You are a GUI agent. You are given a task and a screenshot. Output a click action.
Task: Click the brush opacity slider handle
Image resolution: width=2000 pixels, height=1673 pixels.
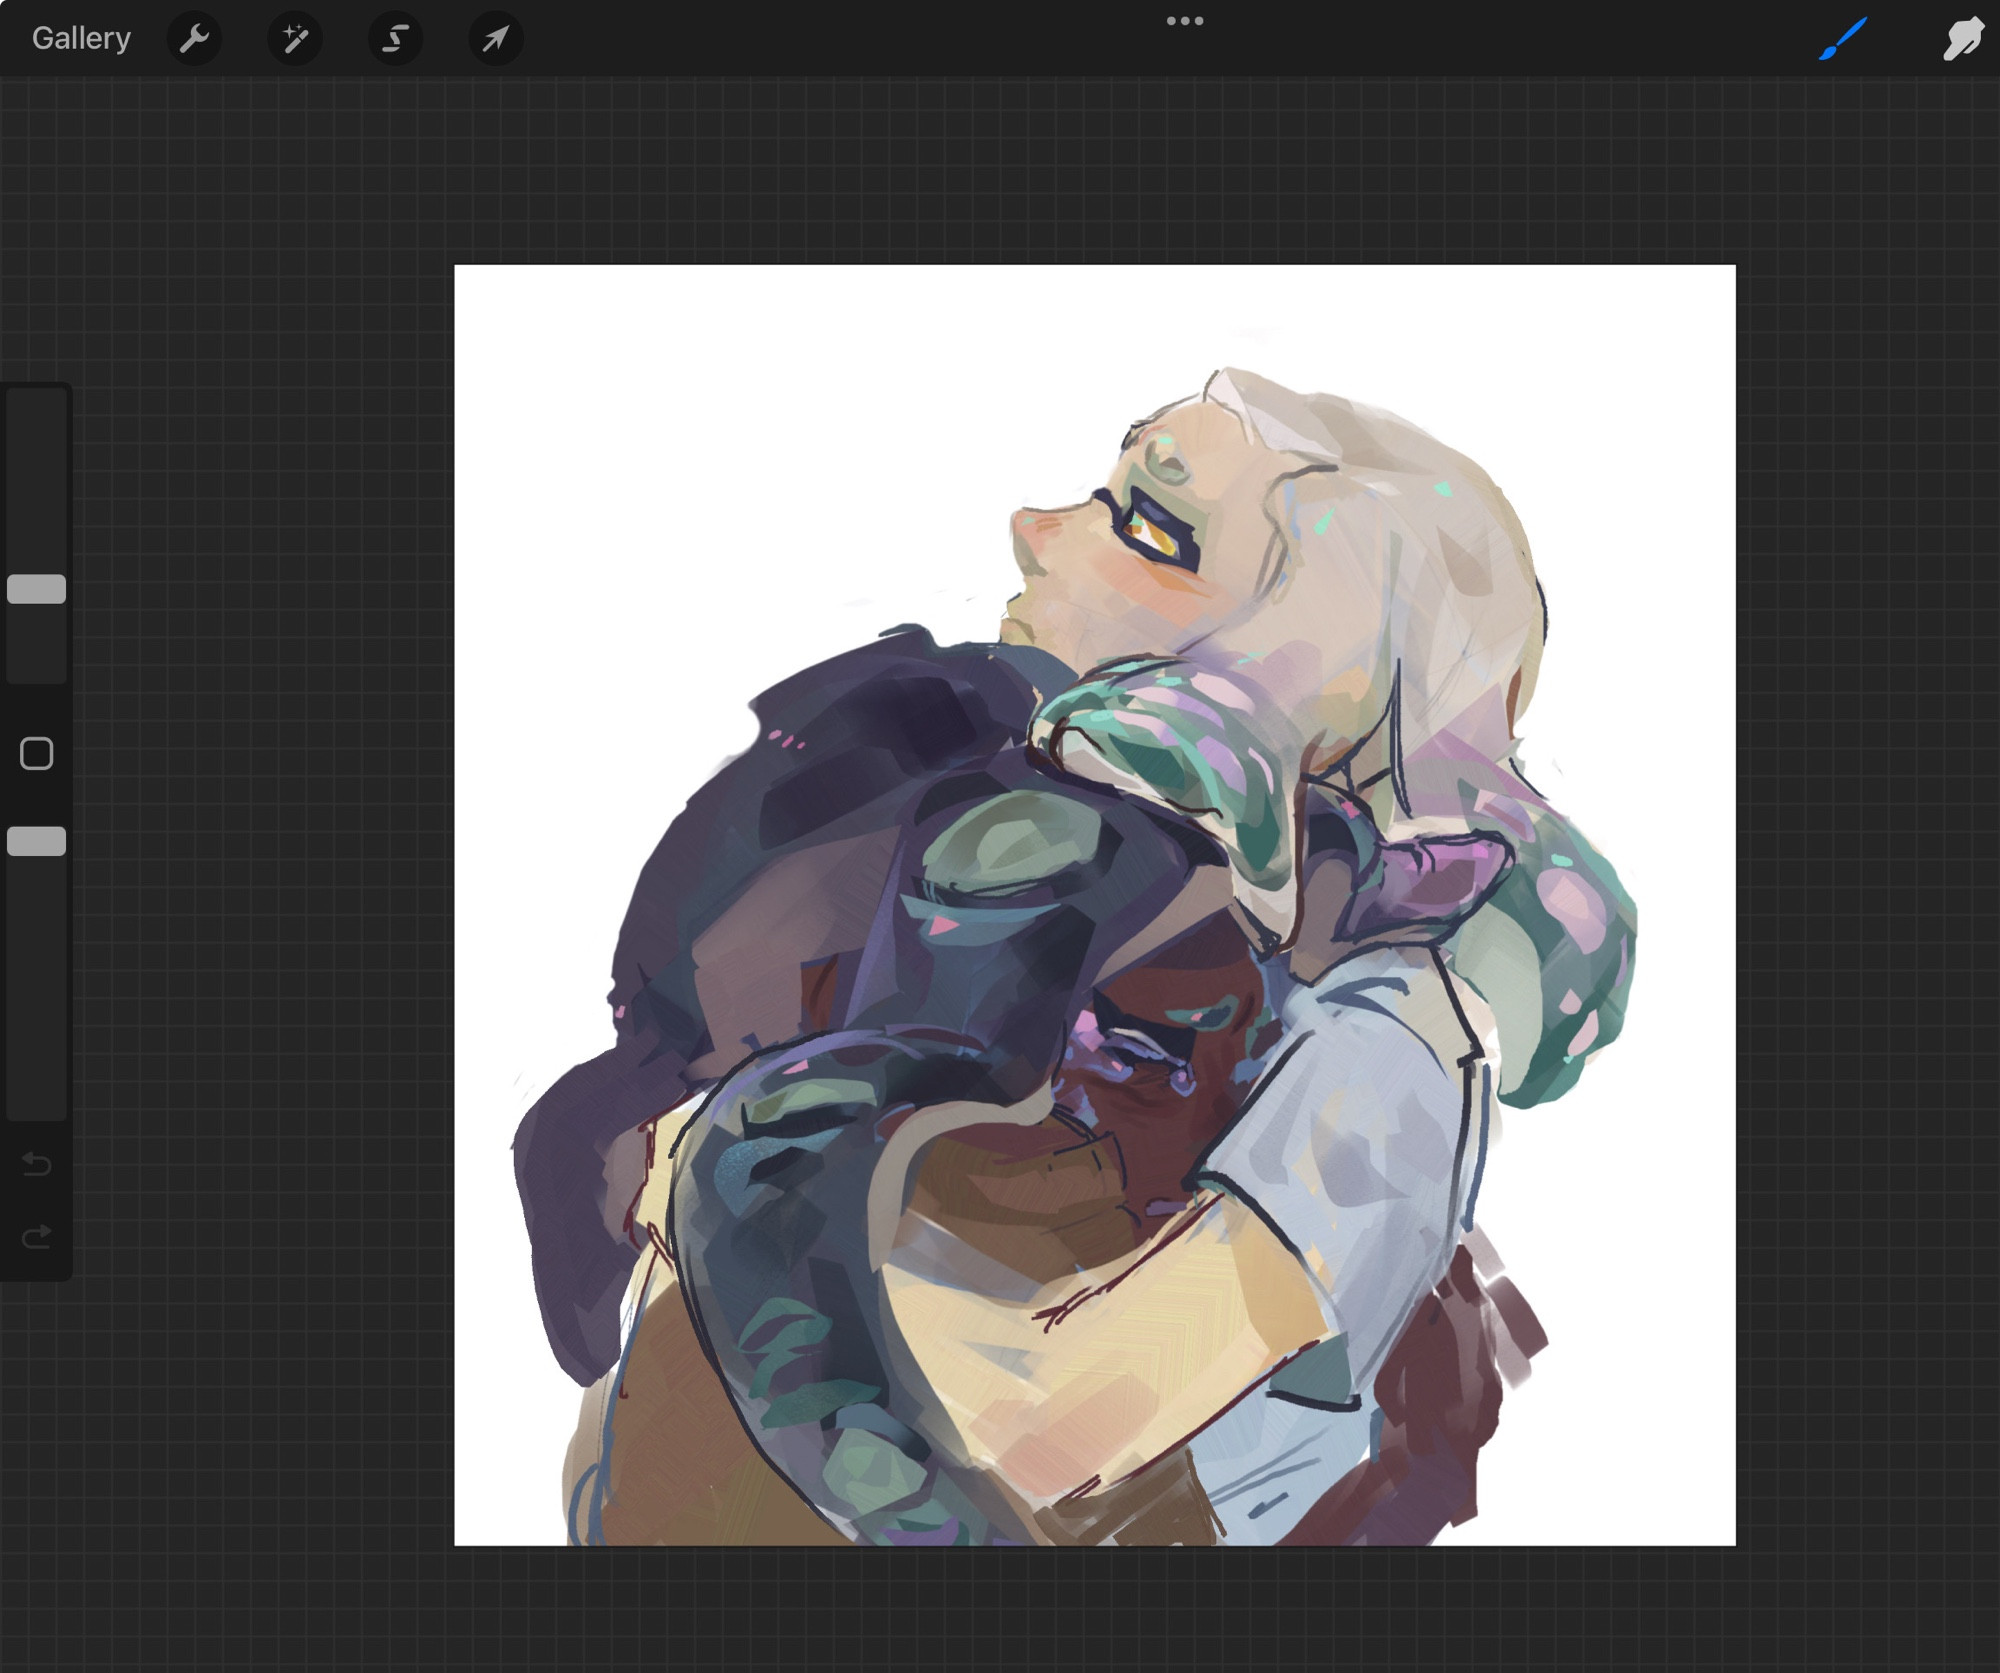37,841
